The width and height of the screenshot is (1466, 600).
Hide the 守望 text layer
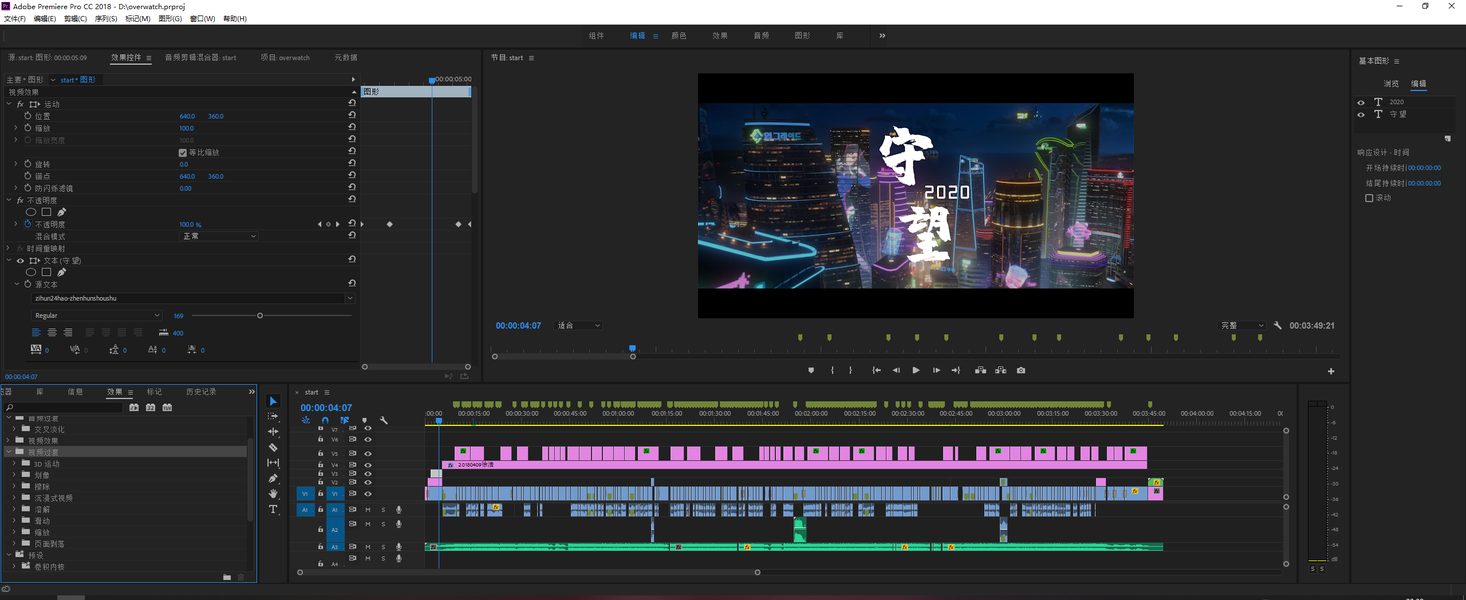point(1361,114)
